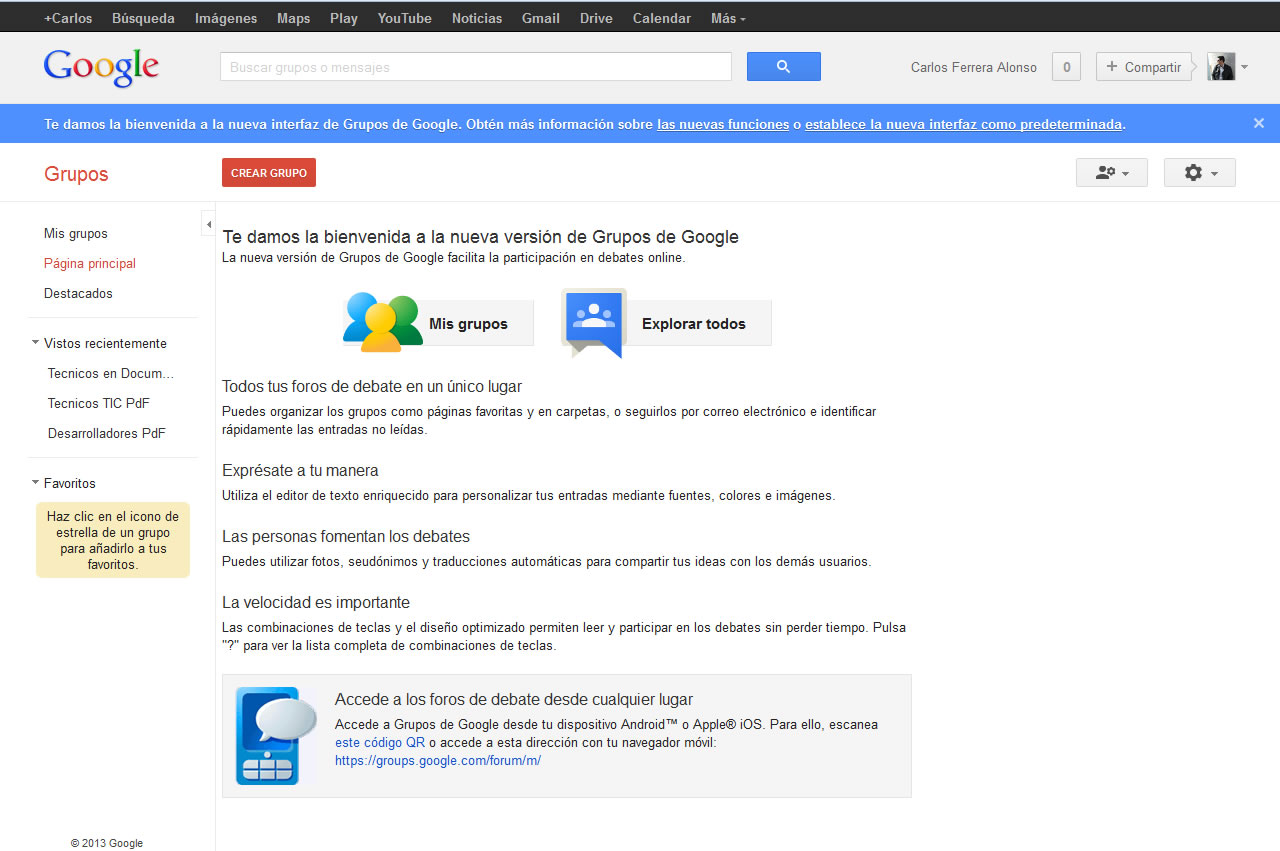Open the members manage dropdown button
Viewport: 1280px width, 851px height.
coord(1112,172)
